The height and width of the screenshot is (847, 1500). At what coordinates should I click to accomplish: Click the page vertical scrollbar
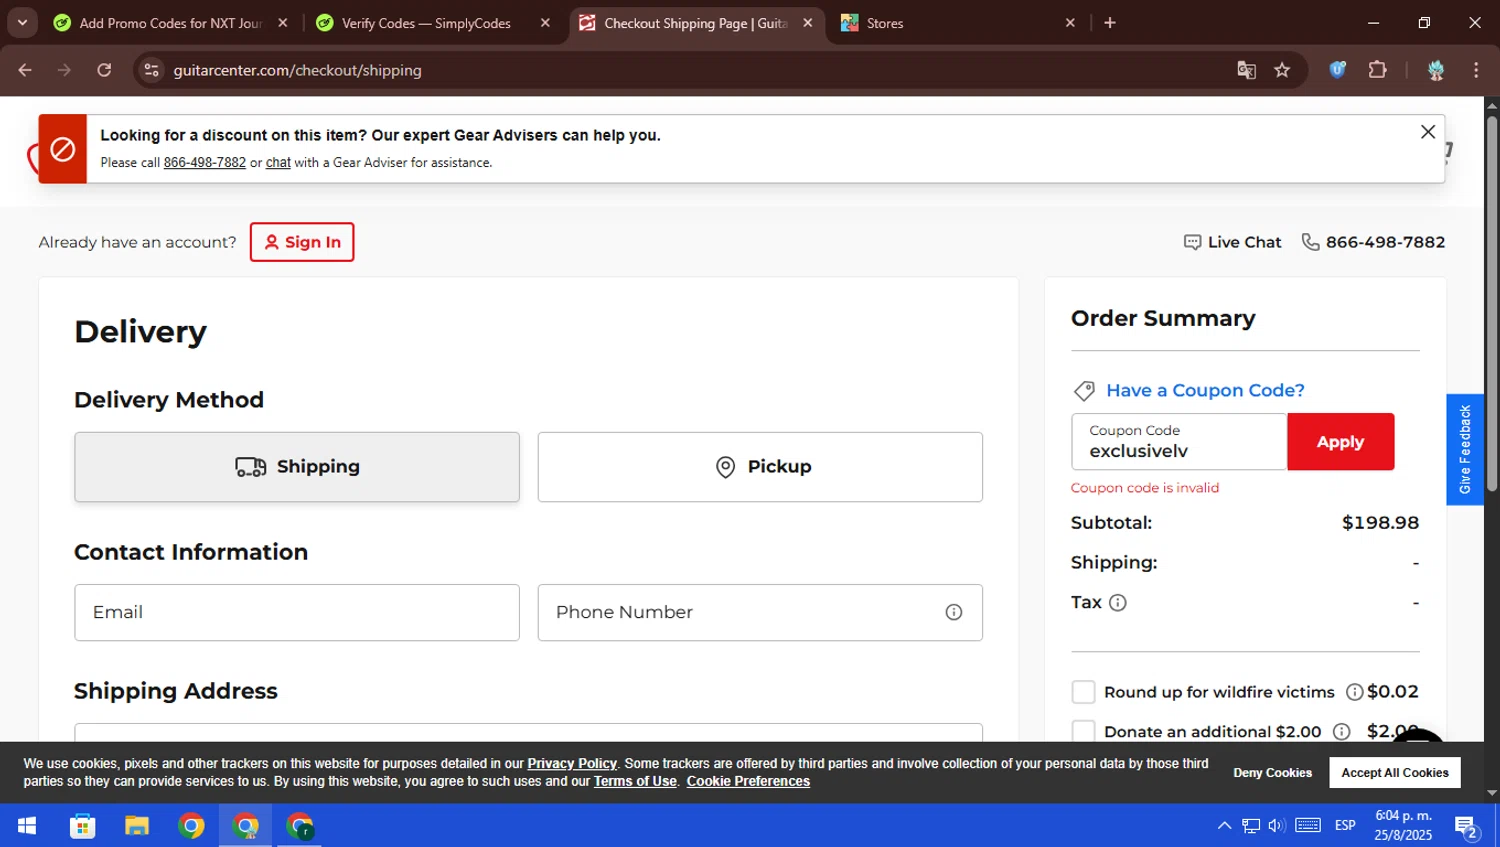click(1492, 304)
